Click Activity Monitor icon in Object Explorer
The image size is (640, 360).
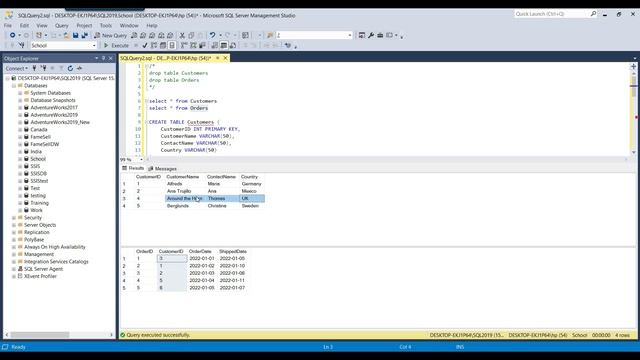(x=79, y=68)
